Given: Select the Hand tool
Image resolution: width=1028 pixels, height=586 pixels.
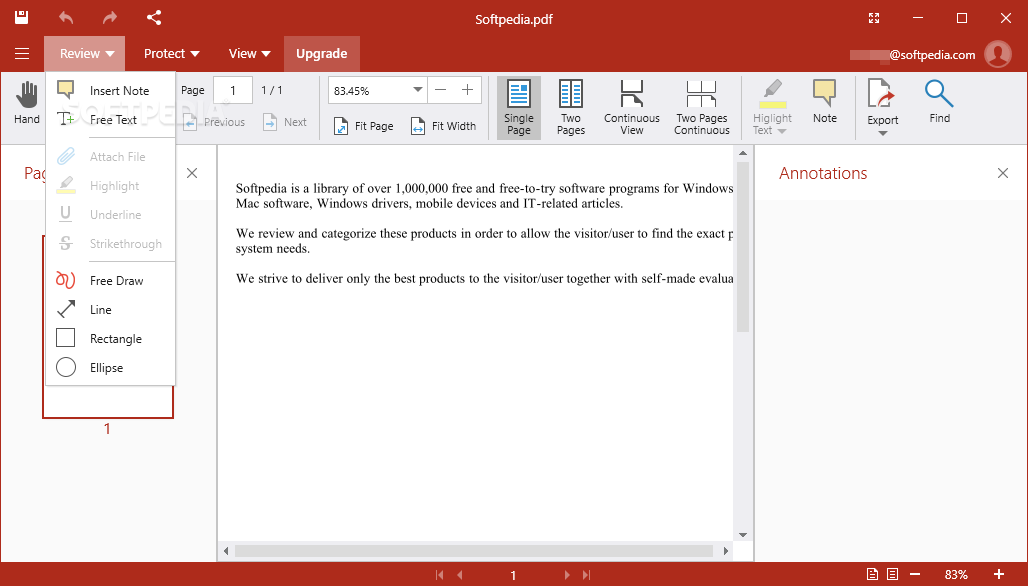Looking at the screenshot, I should point(27,104).
